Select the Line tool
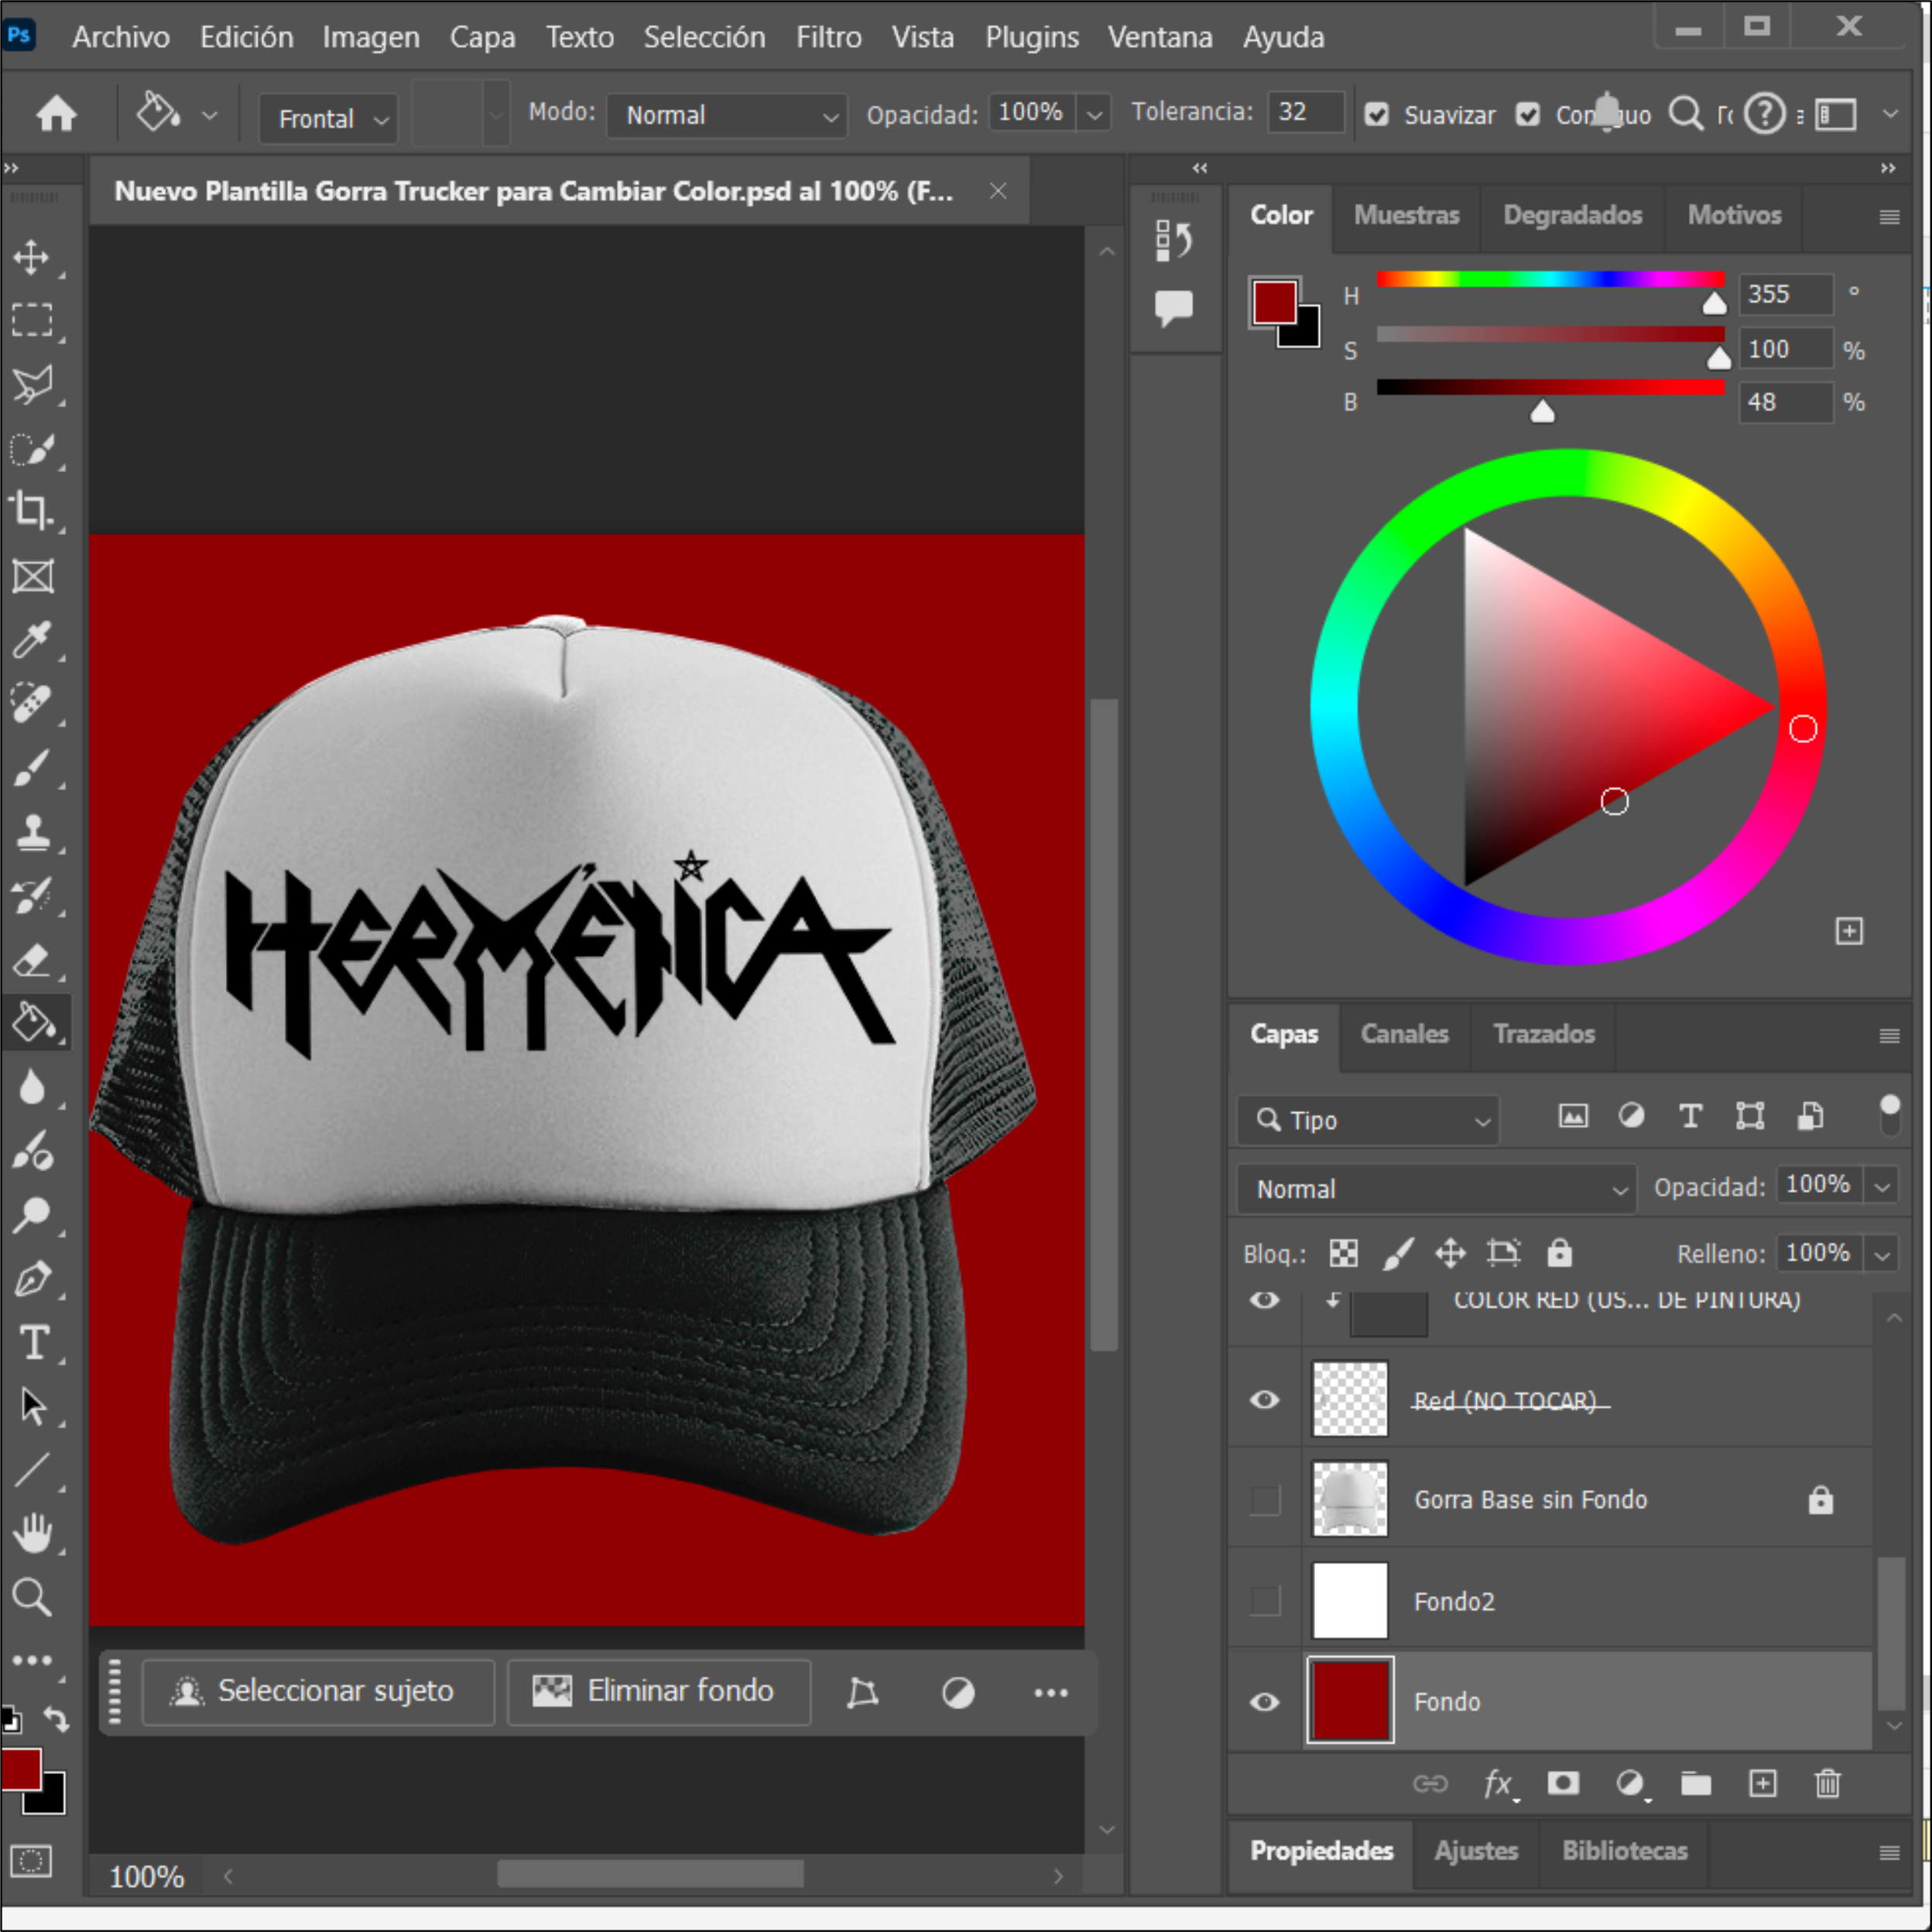The width and height of the screenshot is (1932, 1932). (32, 1471)
